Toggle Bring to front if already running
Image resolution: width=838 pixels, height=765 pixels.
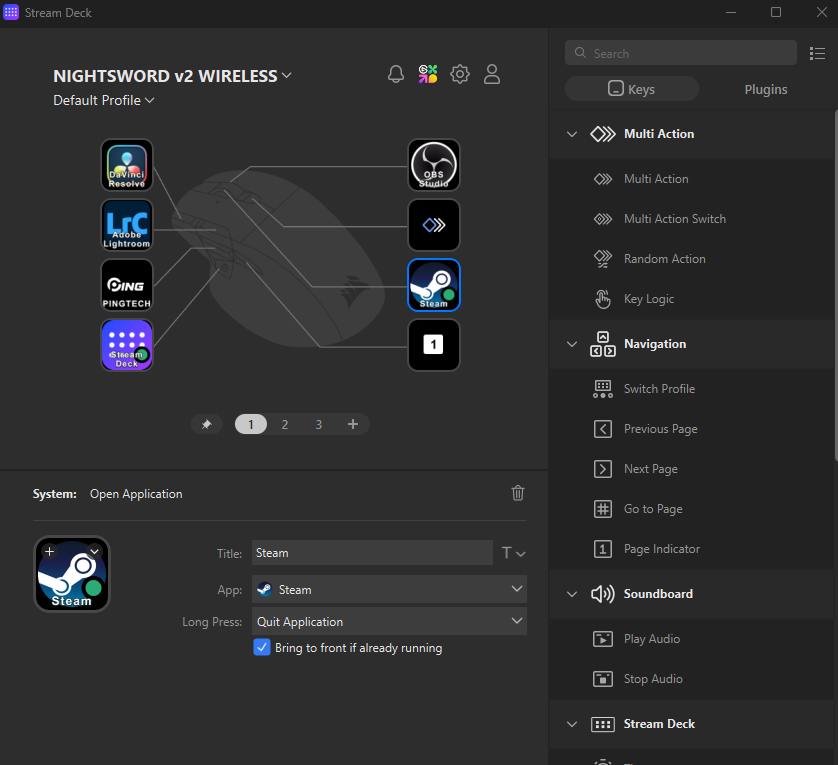click(x=261, y=647)
